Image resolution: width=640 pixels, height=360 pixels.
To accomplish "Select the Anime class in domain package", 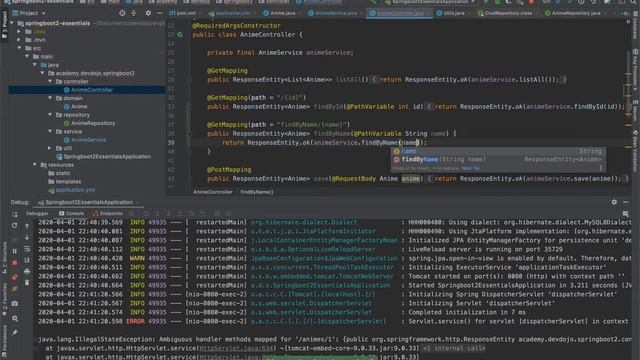I will point(76,107).
